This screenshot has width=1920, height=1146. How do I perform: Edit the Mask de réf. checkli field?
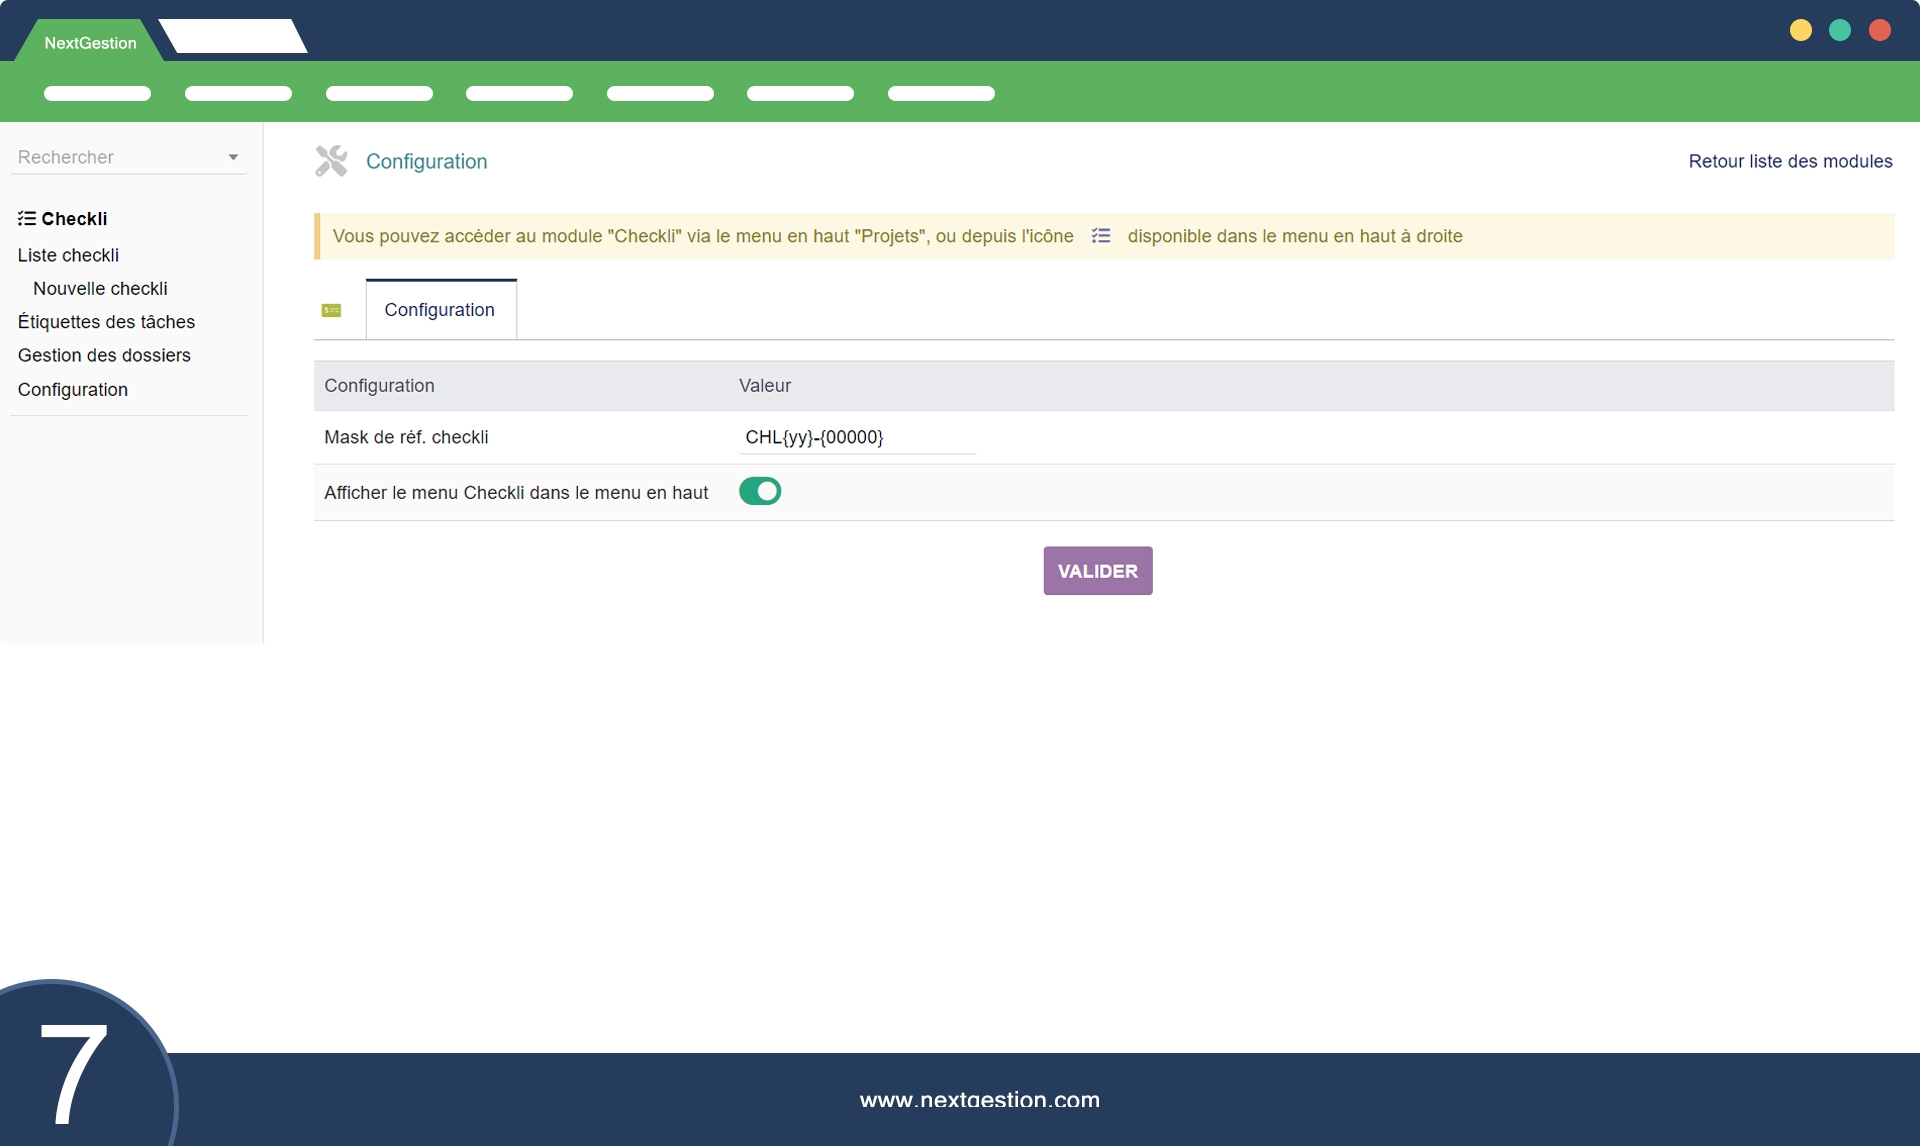856,437
